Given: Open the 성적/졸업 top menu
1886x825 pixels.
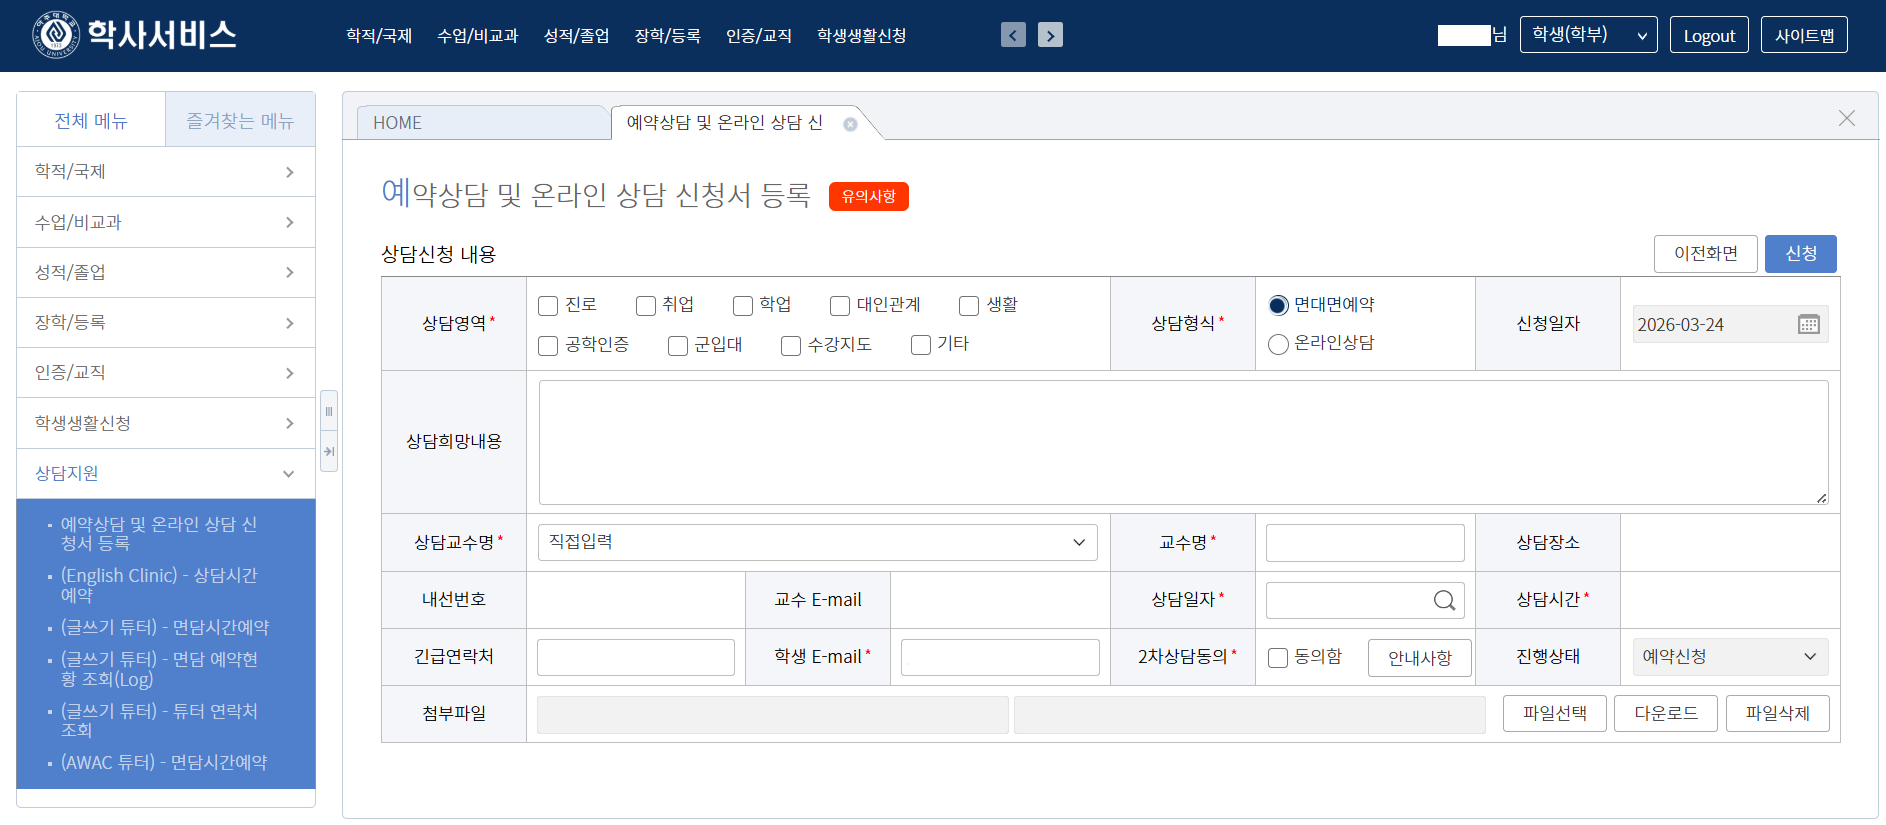Looking at the screenshot, I should click(x=576, y=36).
